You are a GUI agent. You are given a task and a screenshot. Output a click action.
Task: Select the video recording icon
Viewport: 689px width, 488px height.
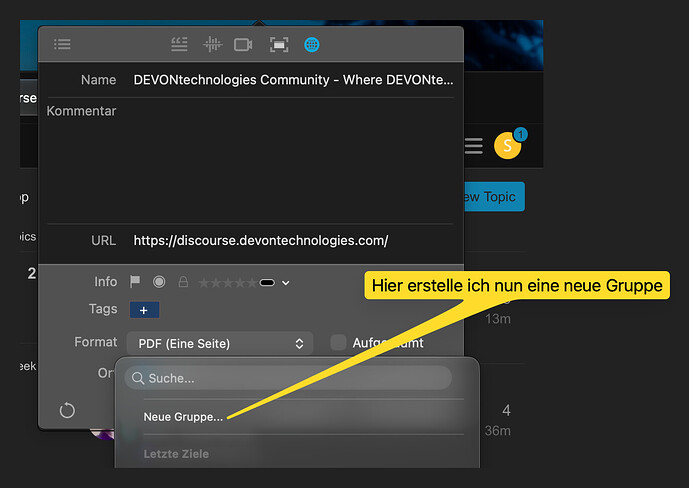pyautogui.click(x=243, y=45)
